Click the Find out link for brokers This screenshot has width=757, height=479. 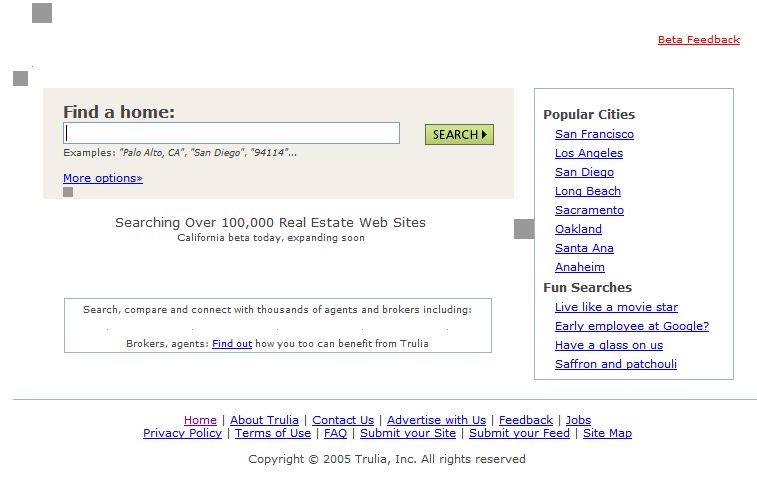pos(232,344)
